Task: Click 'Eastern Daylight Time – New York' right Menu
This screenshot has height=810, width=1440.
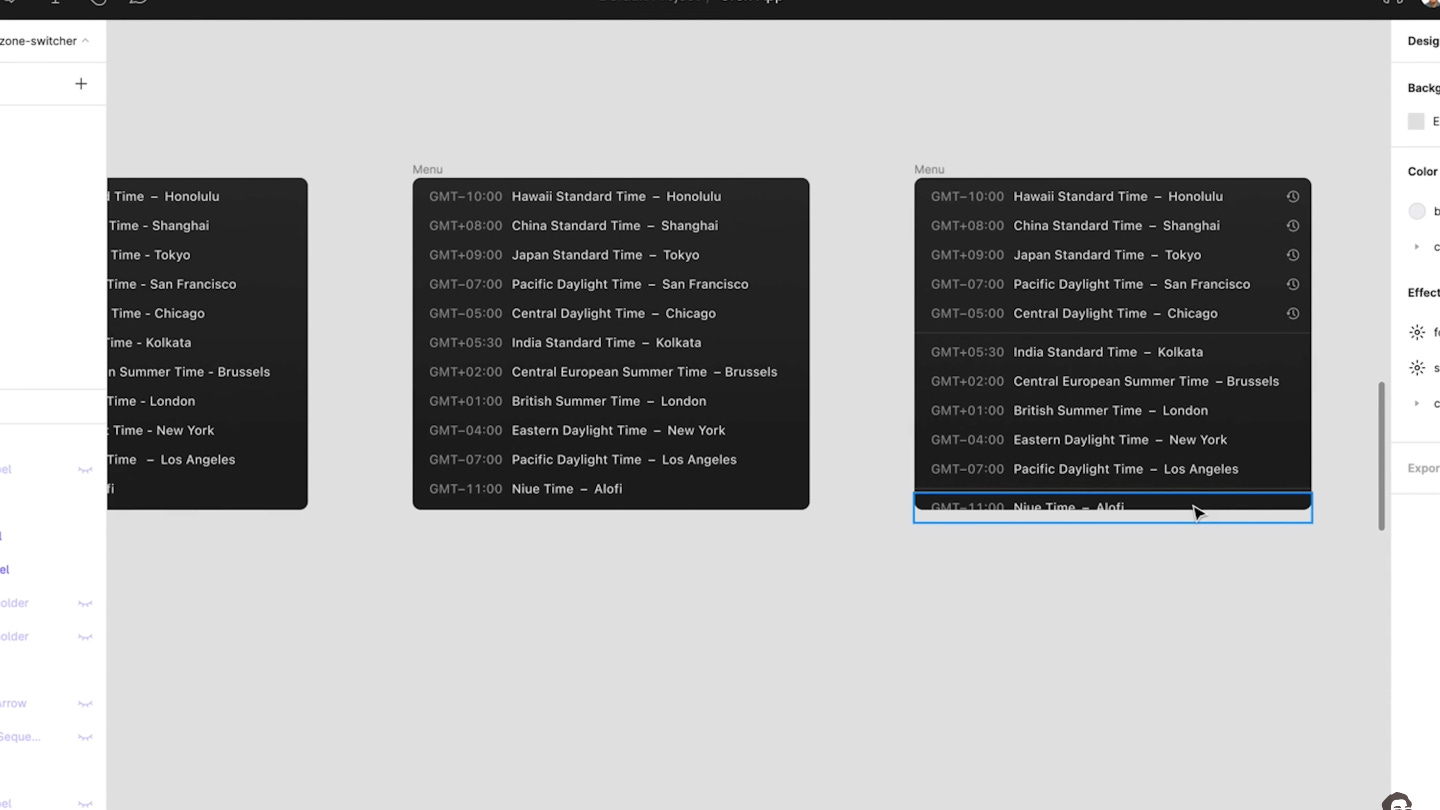Action: coord(1120,440)
